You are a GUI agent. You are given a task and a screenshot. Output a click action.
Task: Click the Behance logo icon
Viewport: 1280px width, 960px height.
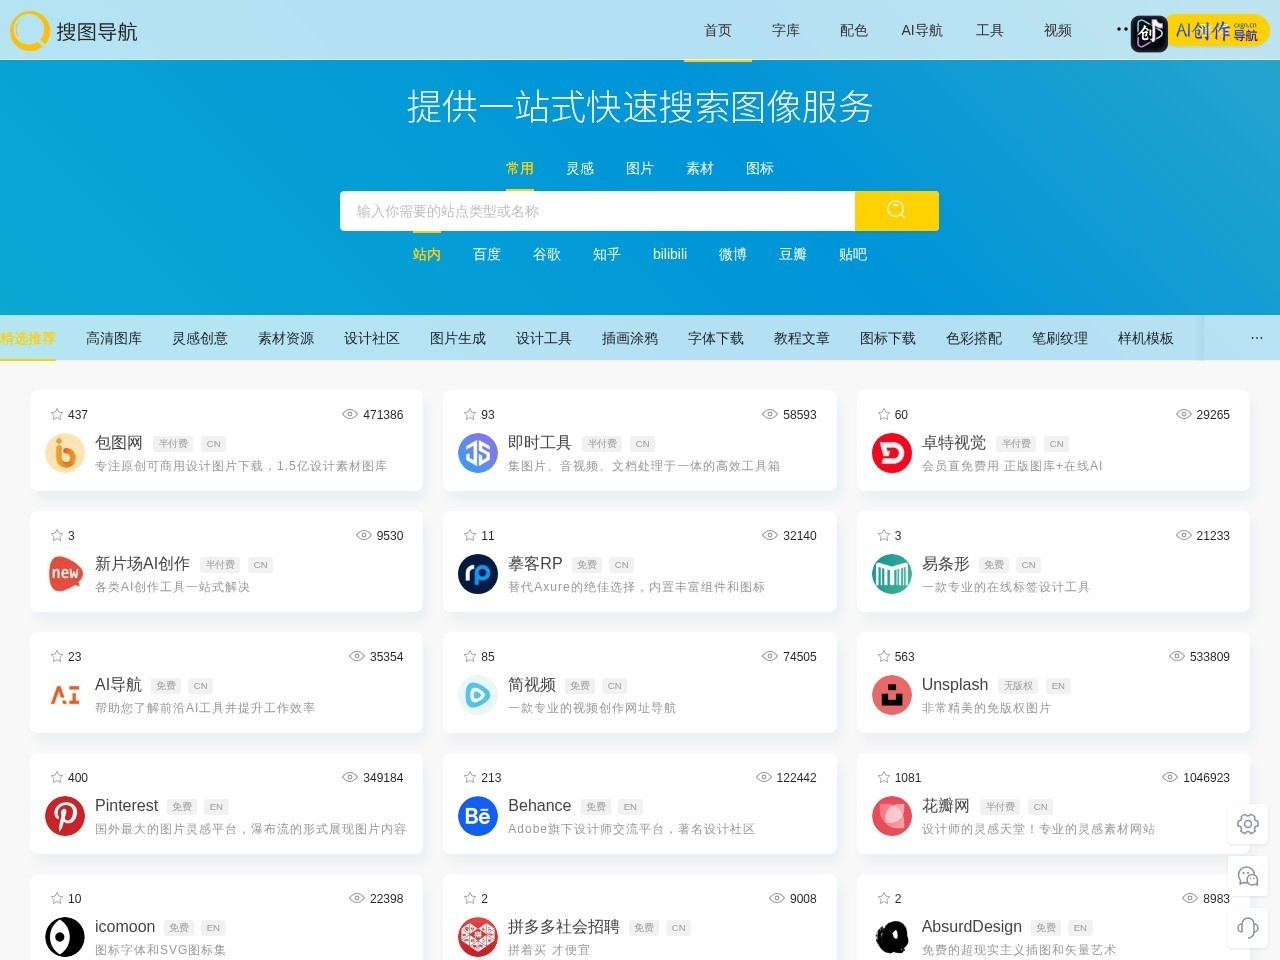click(x=478, y=816)
